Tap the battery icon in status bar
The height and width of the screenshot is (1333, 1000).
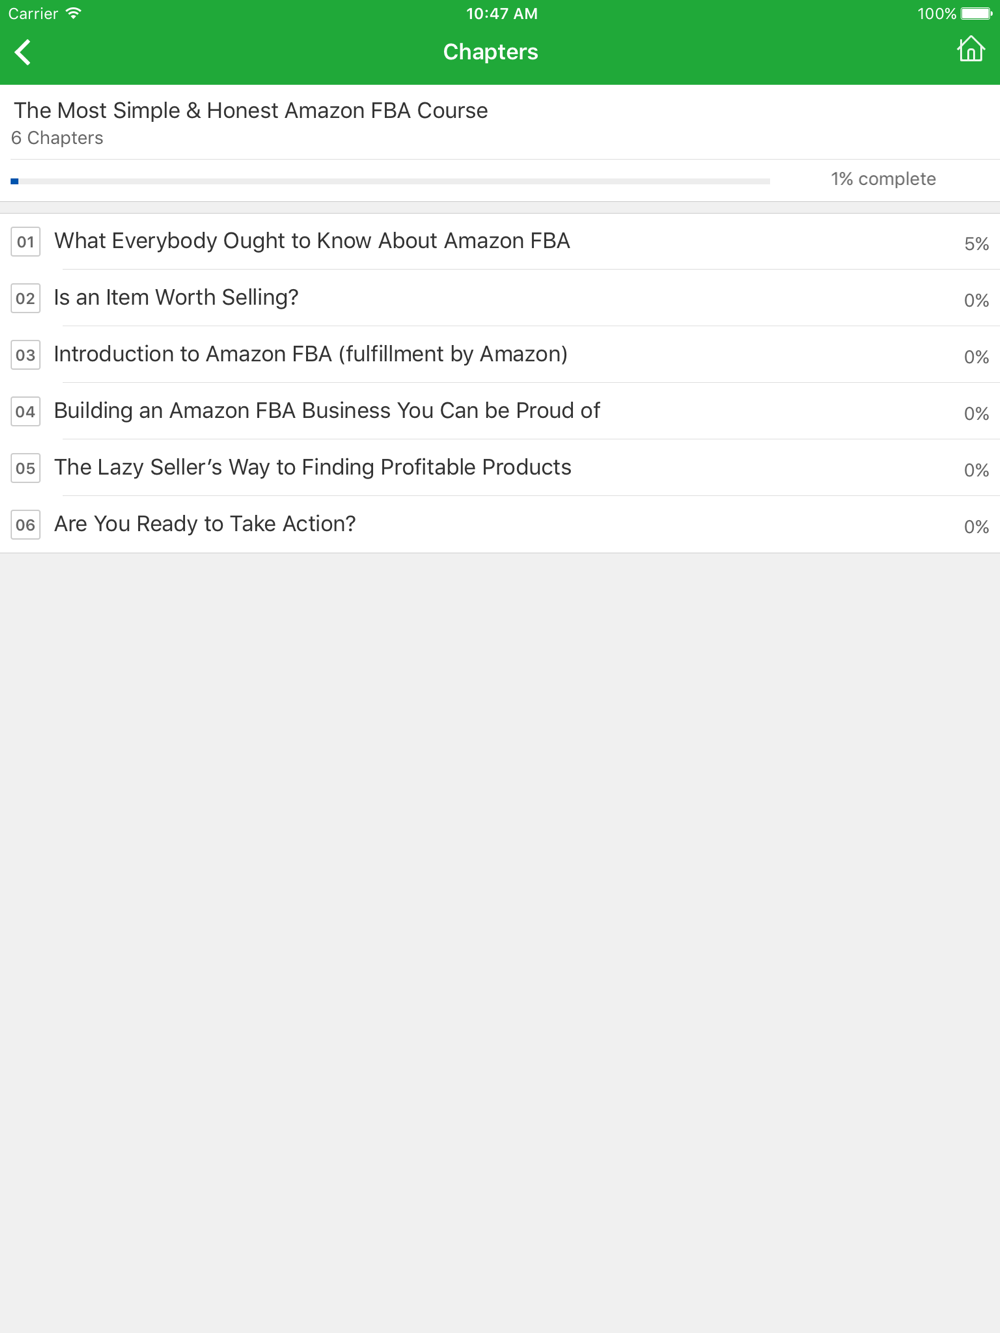(976, 14)
